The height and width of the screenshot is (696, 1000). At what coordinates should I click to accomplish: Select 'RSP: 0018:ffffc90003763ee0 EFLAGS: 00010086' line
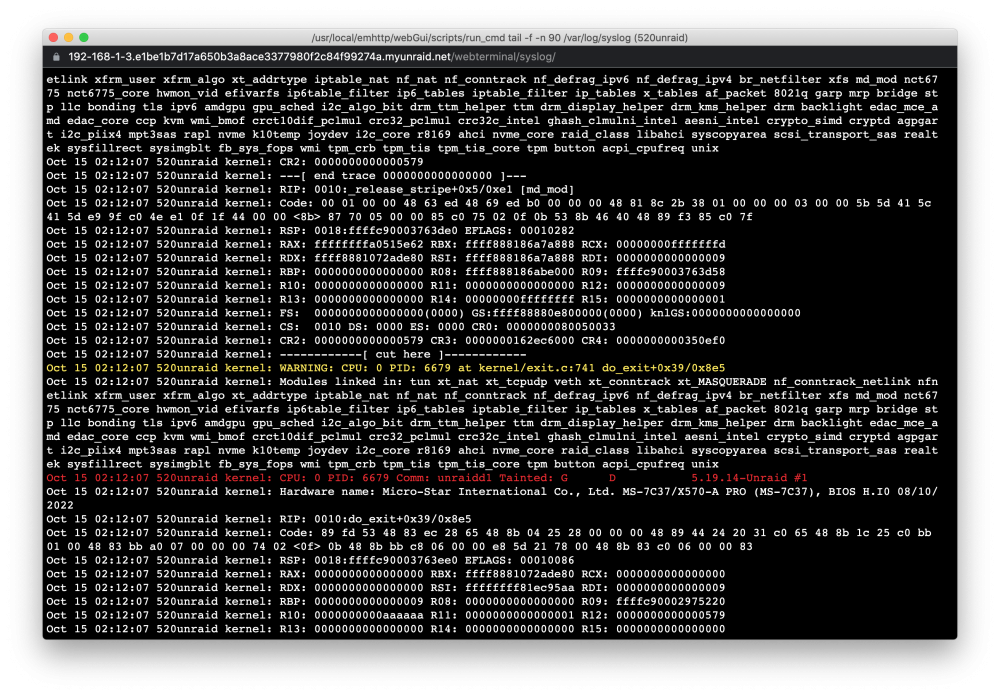click(310, 560)
